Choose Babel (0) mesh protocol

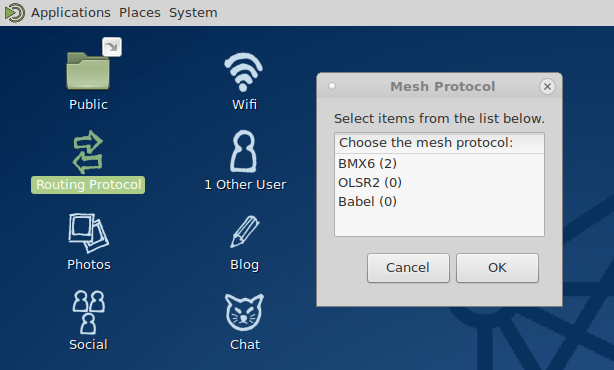pyautogui.click(x=439, y=202)
